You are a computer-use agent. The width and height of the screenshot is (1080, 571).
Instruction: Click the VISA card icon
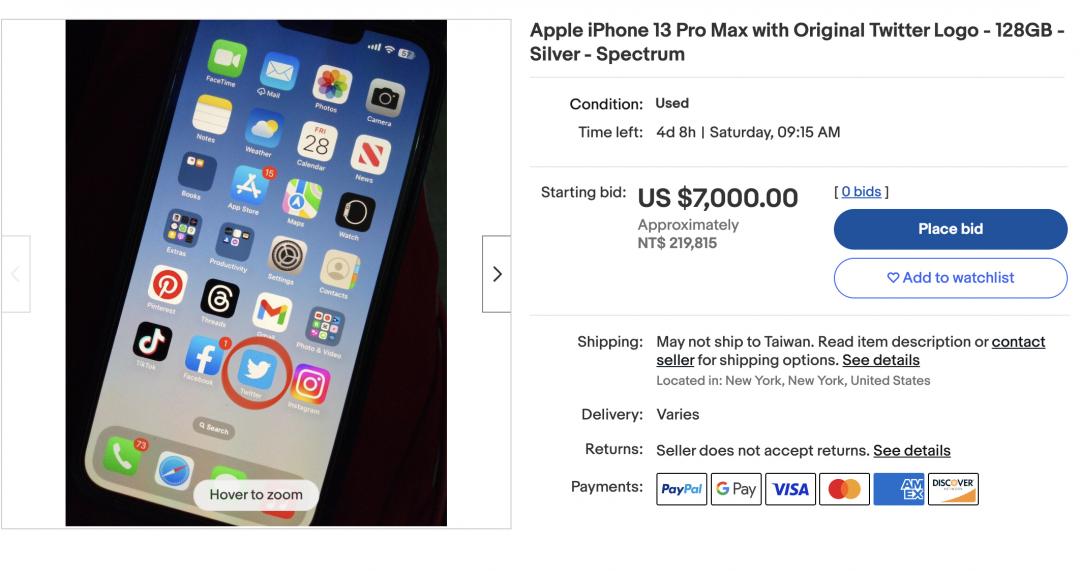(790, 489)
